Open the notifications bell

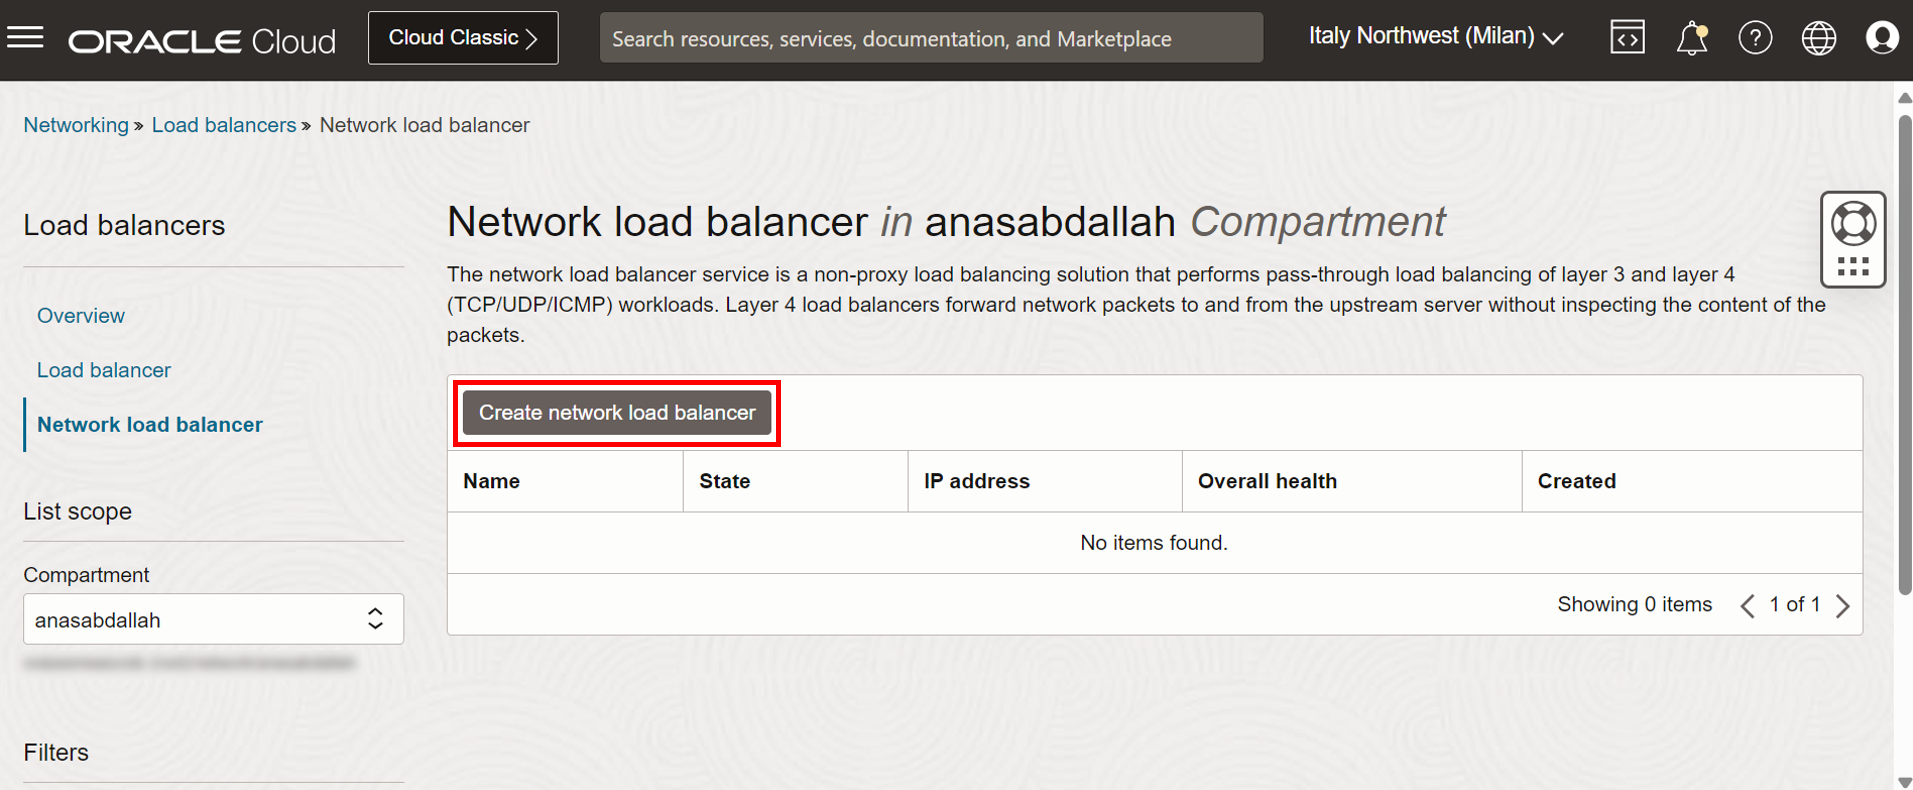(1692, 38)
